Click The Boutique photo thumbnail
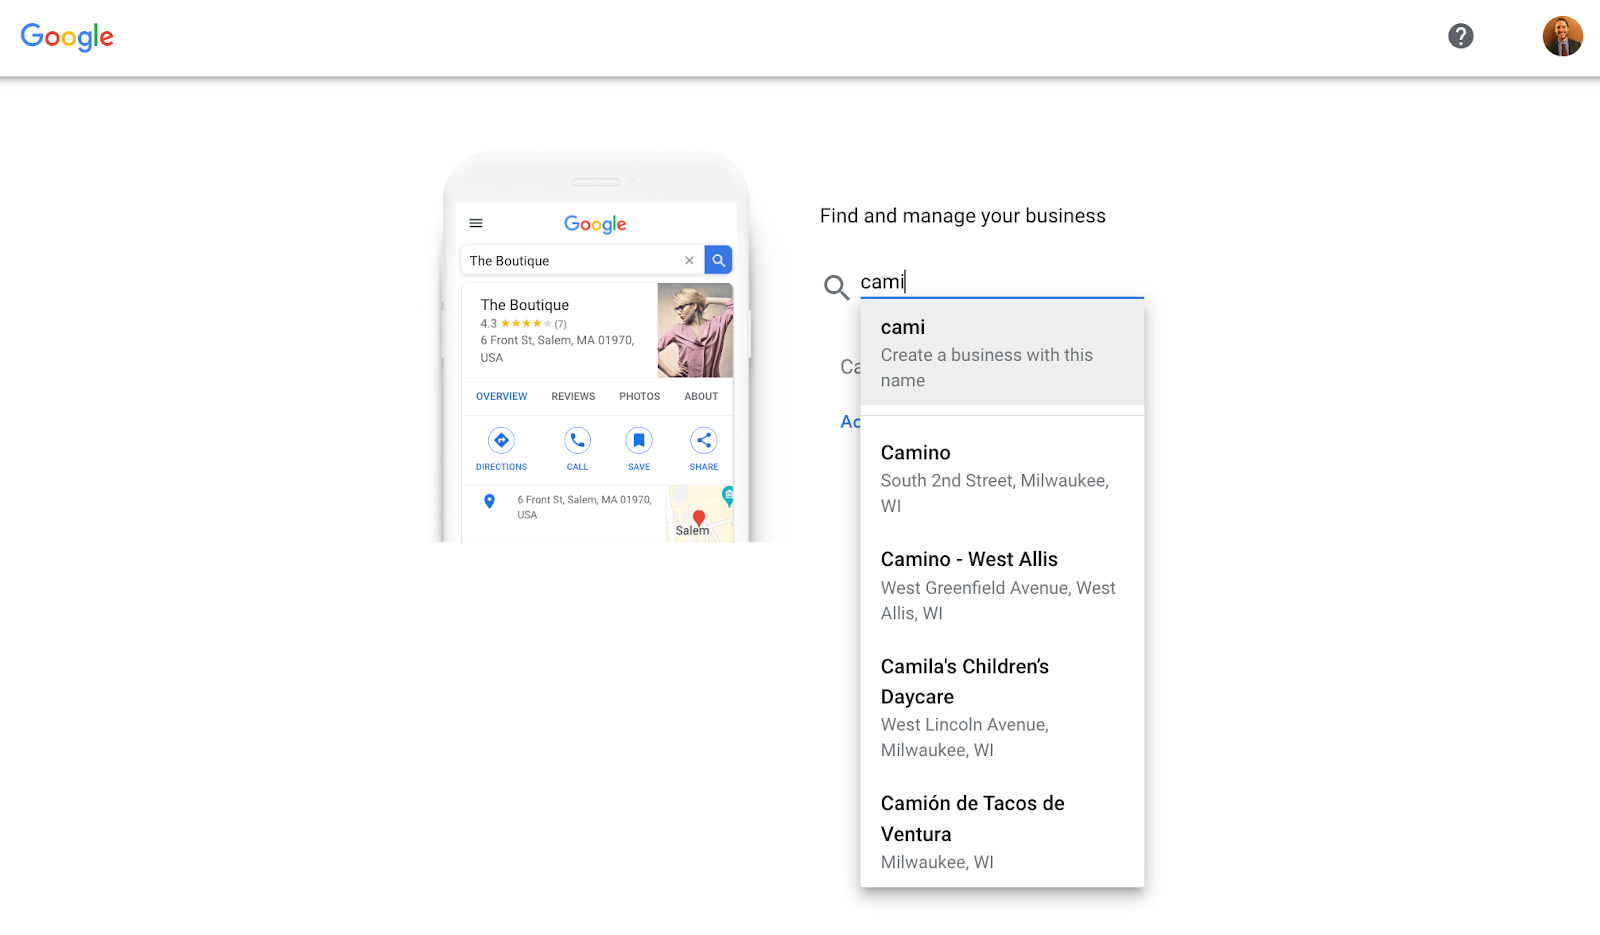Screen dimensions: 1600x935 pos(695,330)
